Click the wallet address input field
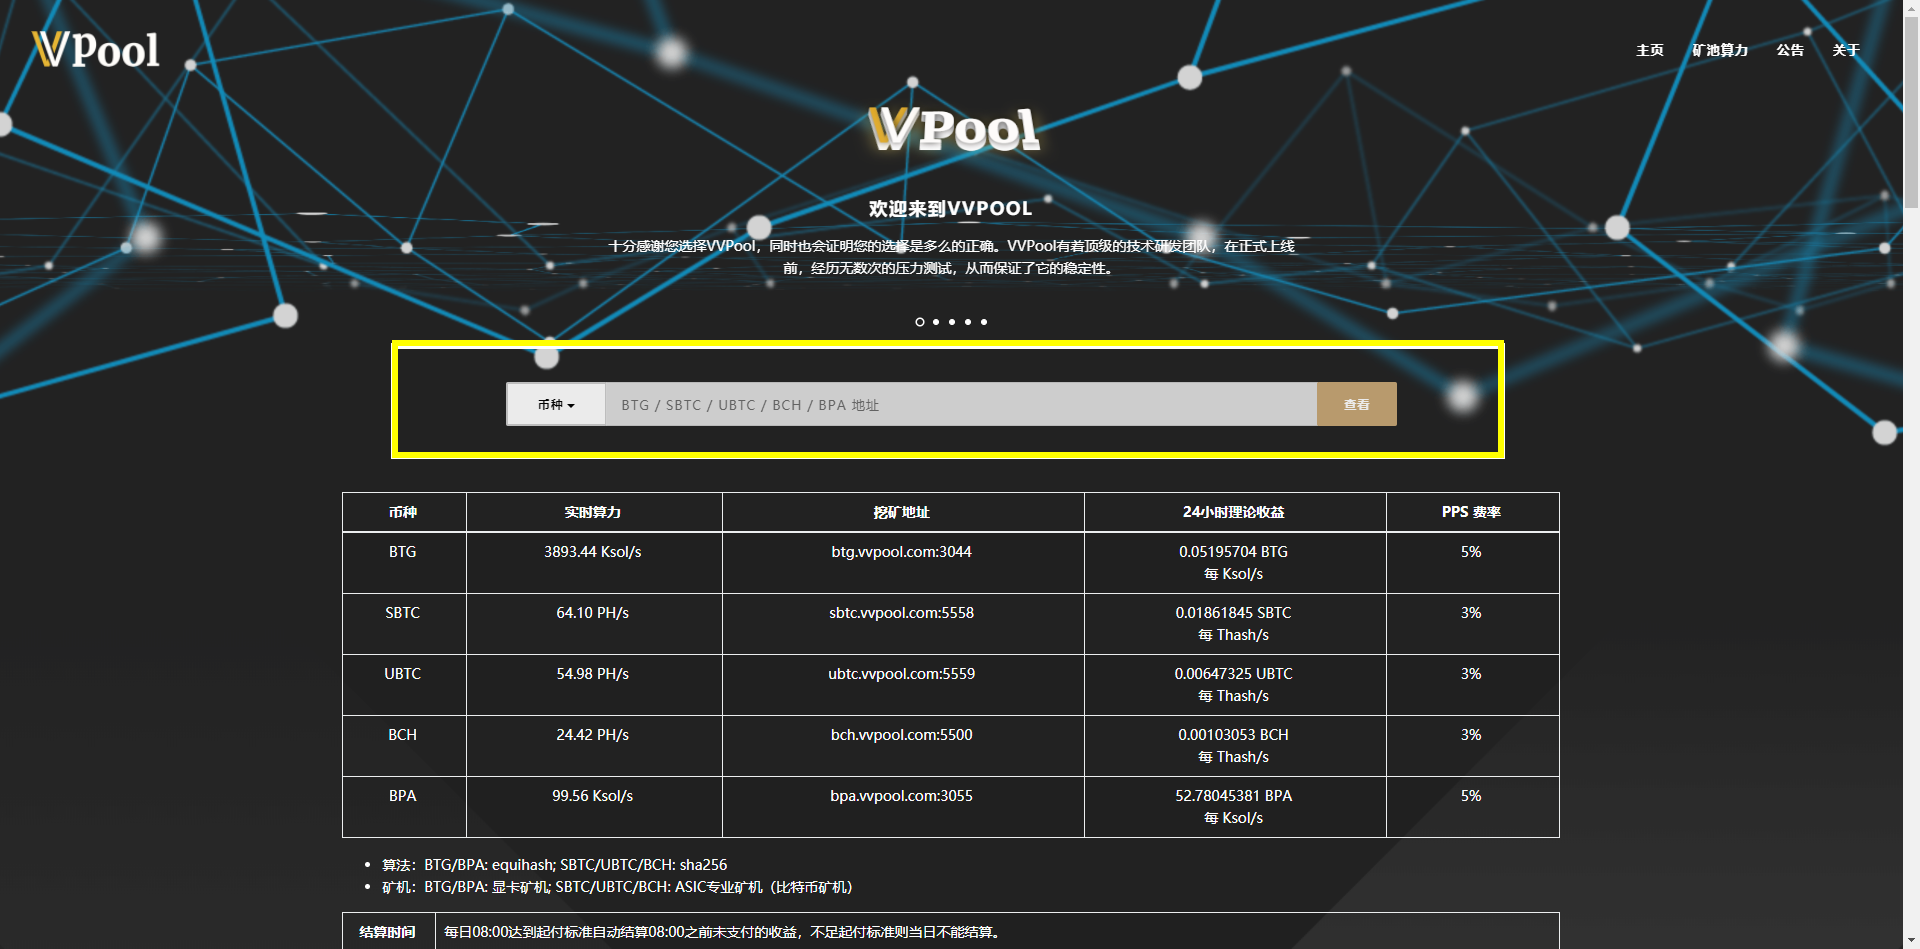The image size is (1920, 949). [960, 405]
